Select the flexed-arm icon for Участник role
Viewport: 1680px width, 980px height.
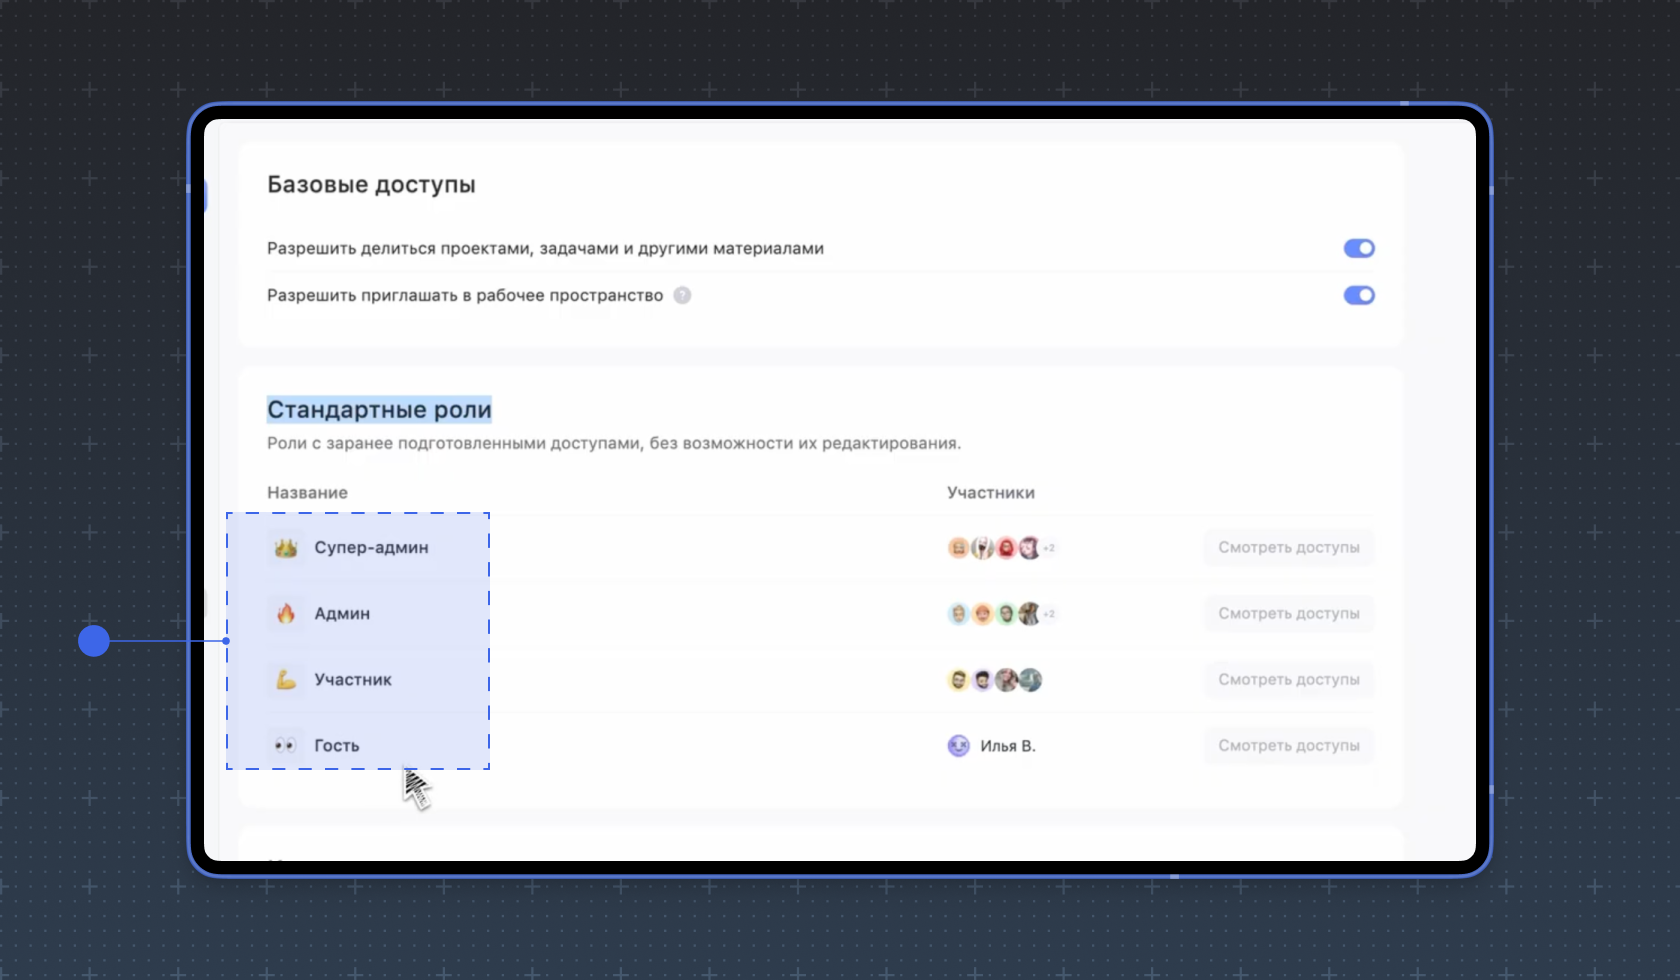click(x=285, y=679)
